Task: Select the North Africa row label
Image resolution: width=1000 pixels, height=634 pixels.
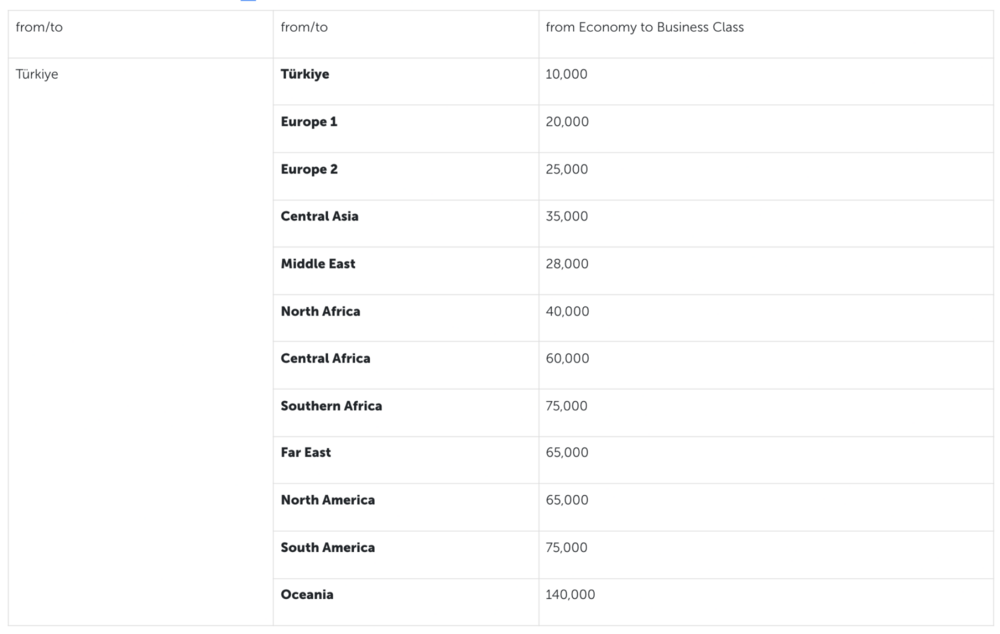Action: (320, 312)
